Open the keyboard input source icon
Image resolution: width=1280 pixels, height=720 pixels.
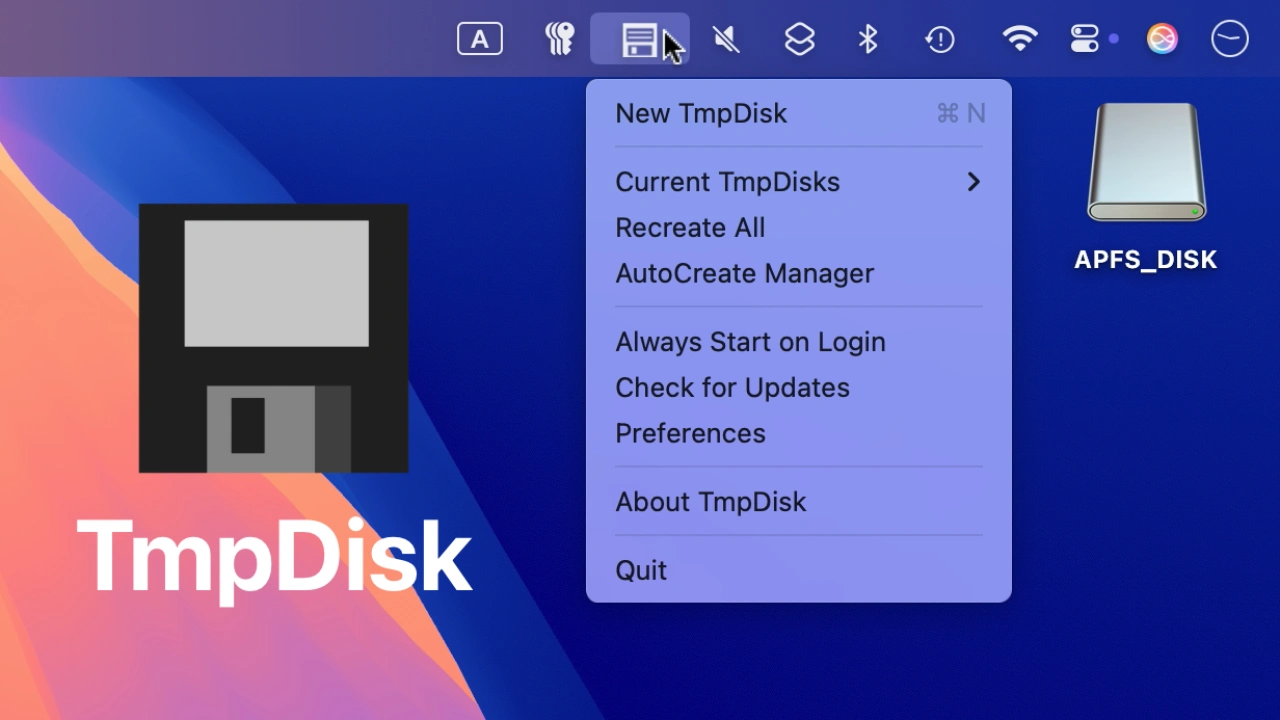480,39
